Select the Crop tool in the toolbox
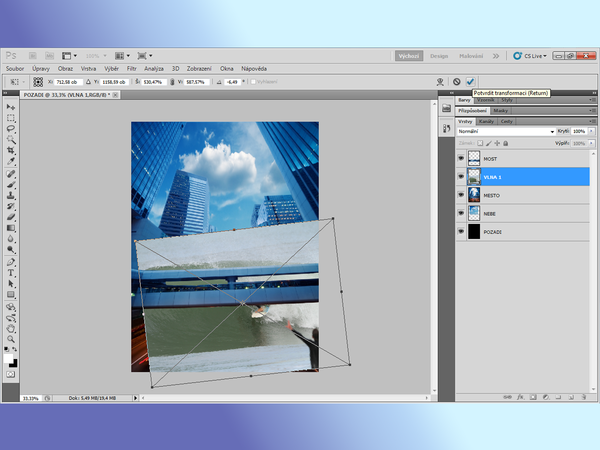The width and height of the screenshot is (600, 450). point(11,150)
